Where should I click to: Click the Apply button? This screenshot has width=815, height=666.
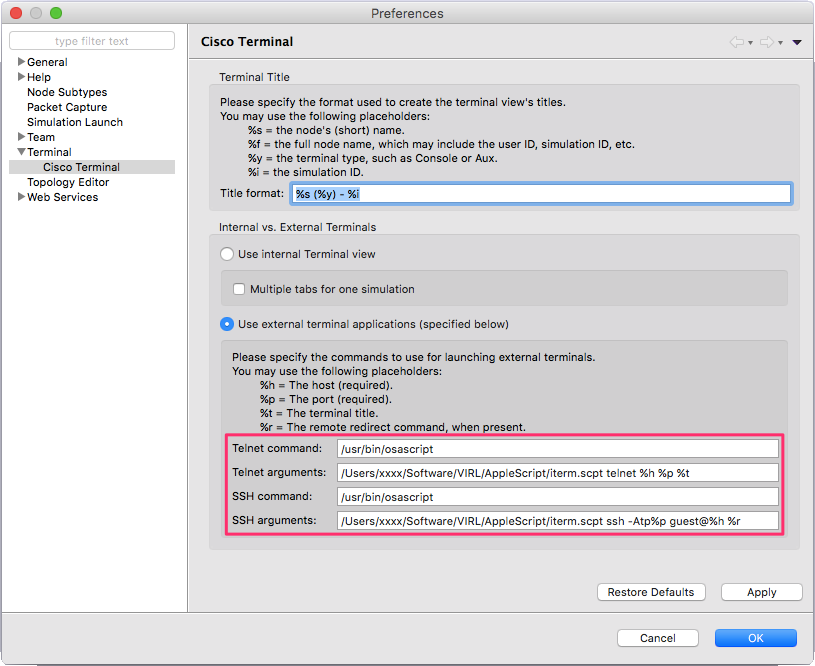tap(761, 592)
